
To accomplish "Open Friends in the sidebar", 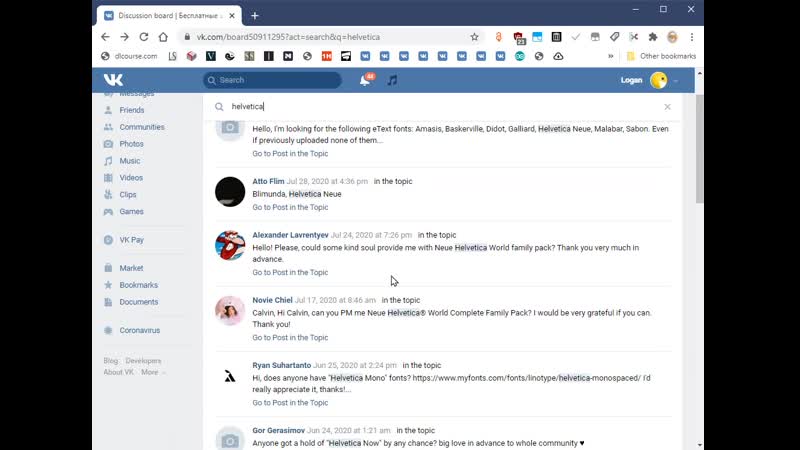I will click(x=132, y=110).
